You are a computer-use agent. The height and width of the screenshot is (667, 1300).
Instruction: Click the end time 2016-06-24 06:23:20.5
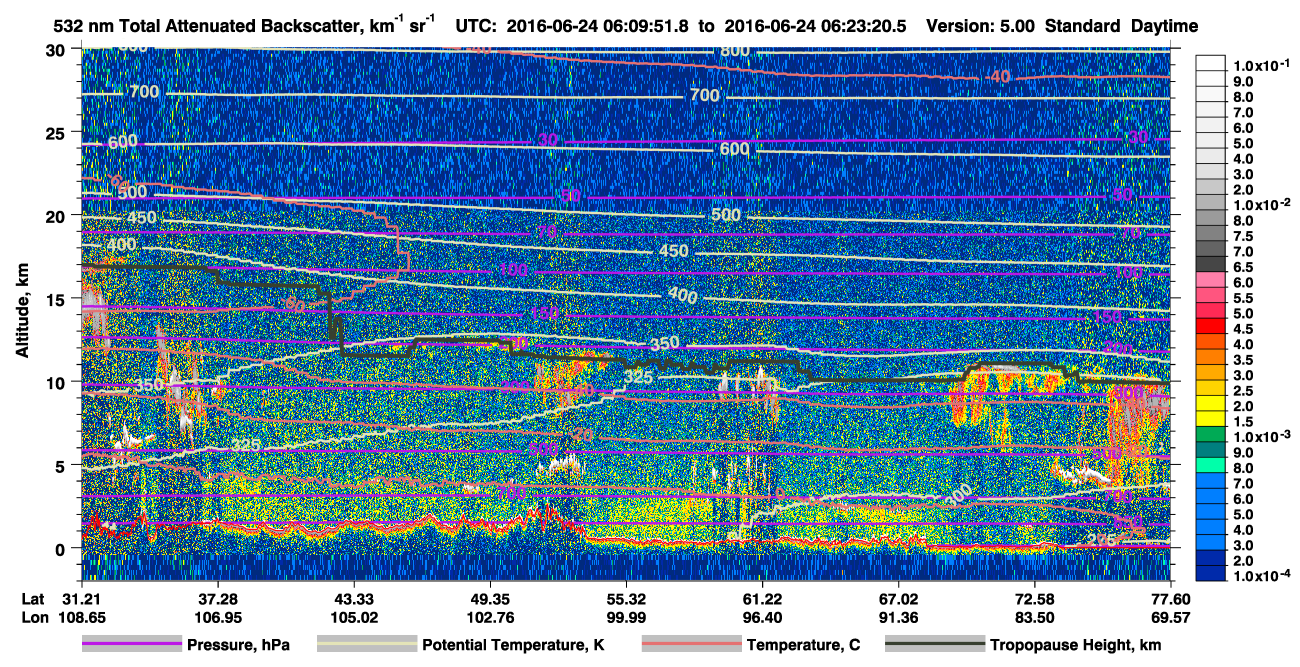point(816,26)
